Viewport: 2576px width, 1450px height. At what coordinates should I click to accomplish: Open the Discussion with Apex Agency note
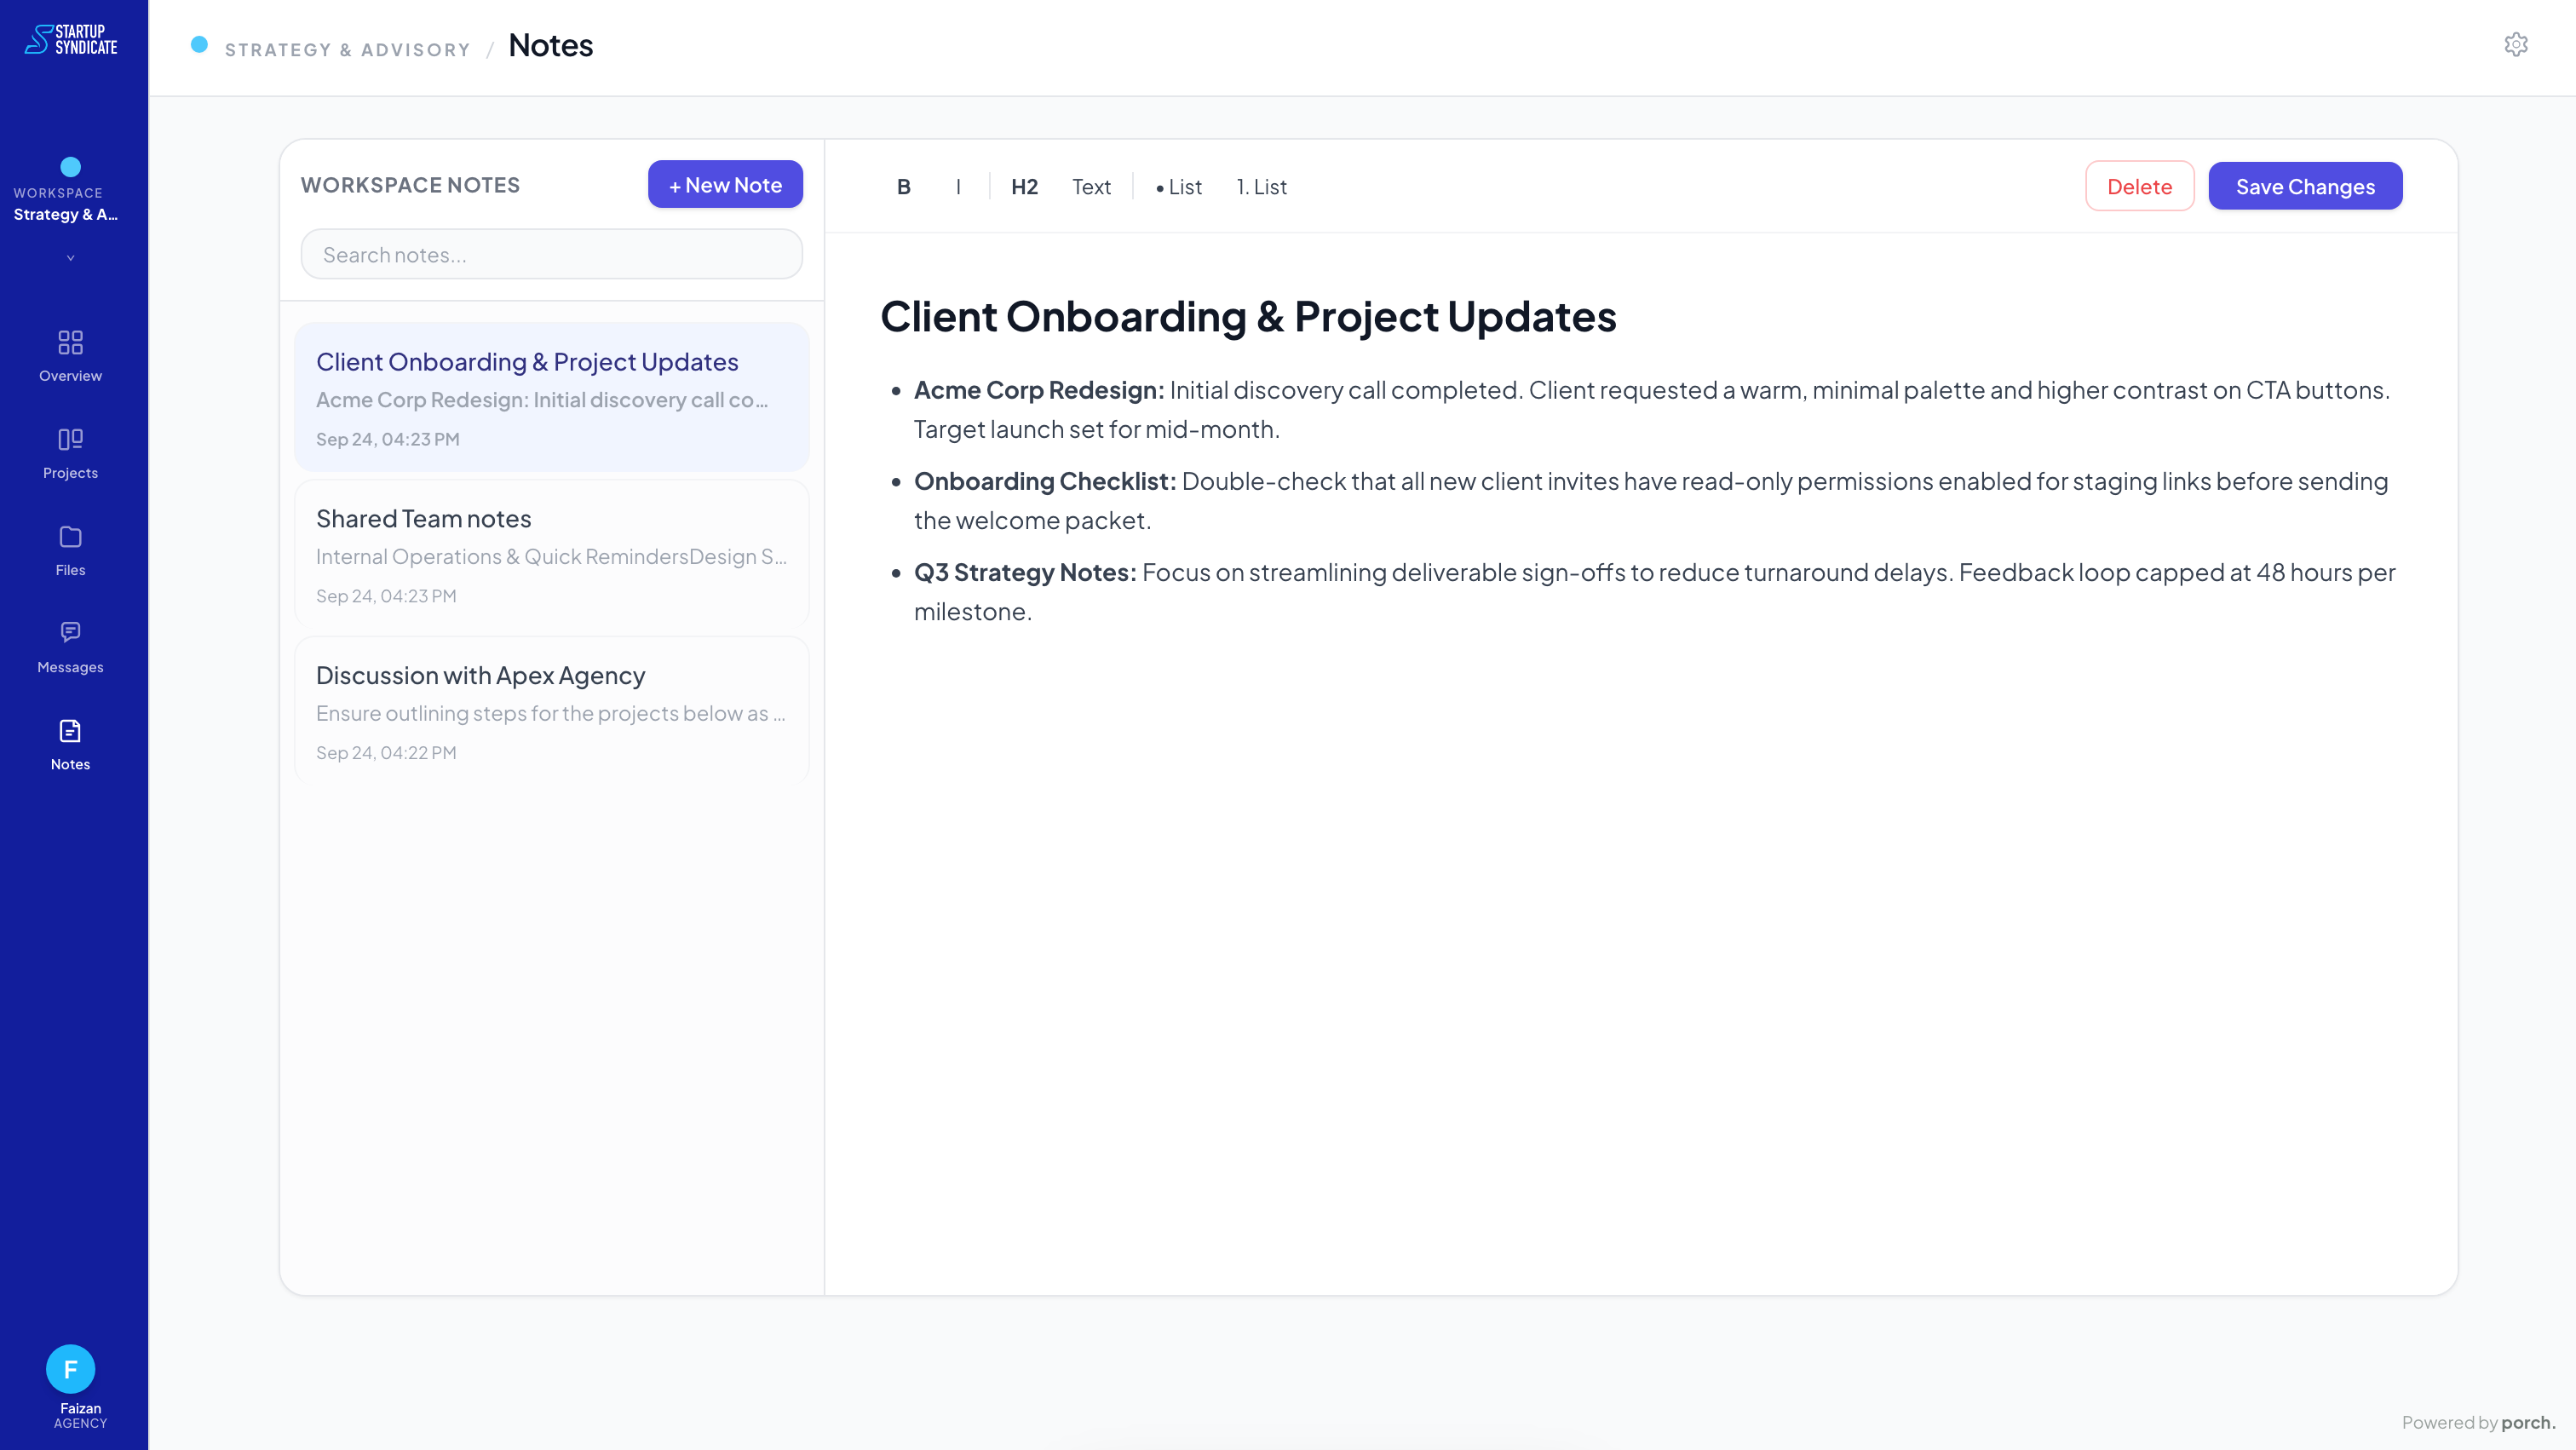tap(551, 711)
